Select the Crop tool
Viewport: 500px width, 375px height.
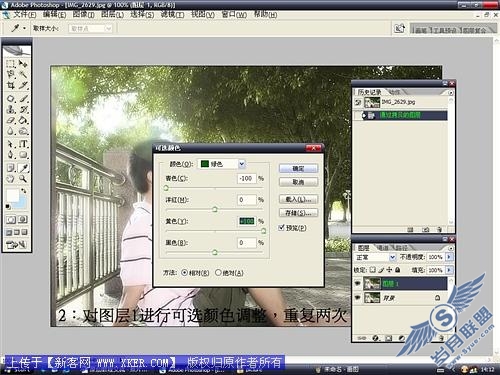[x=11, y=85]
